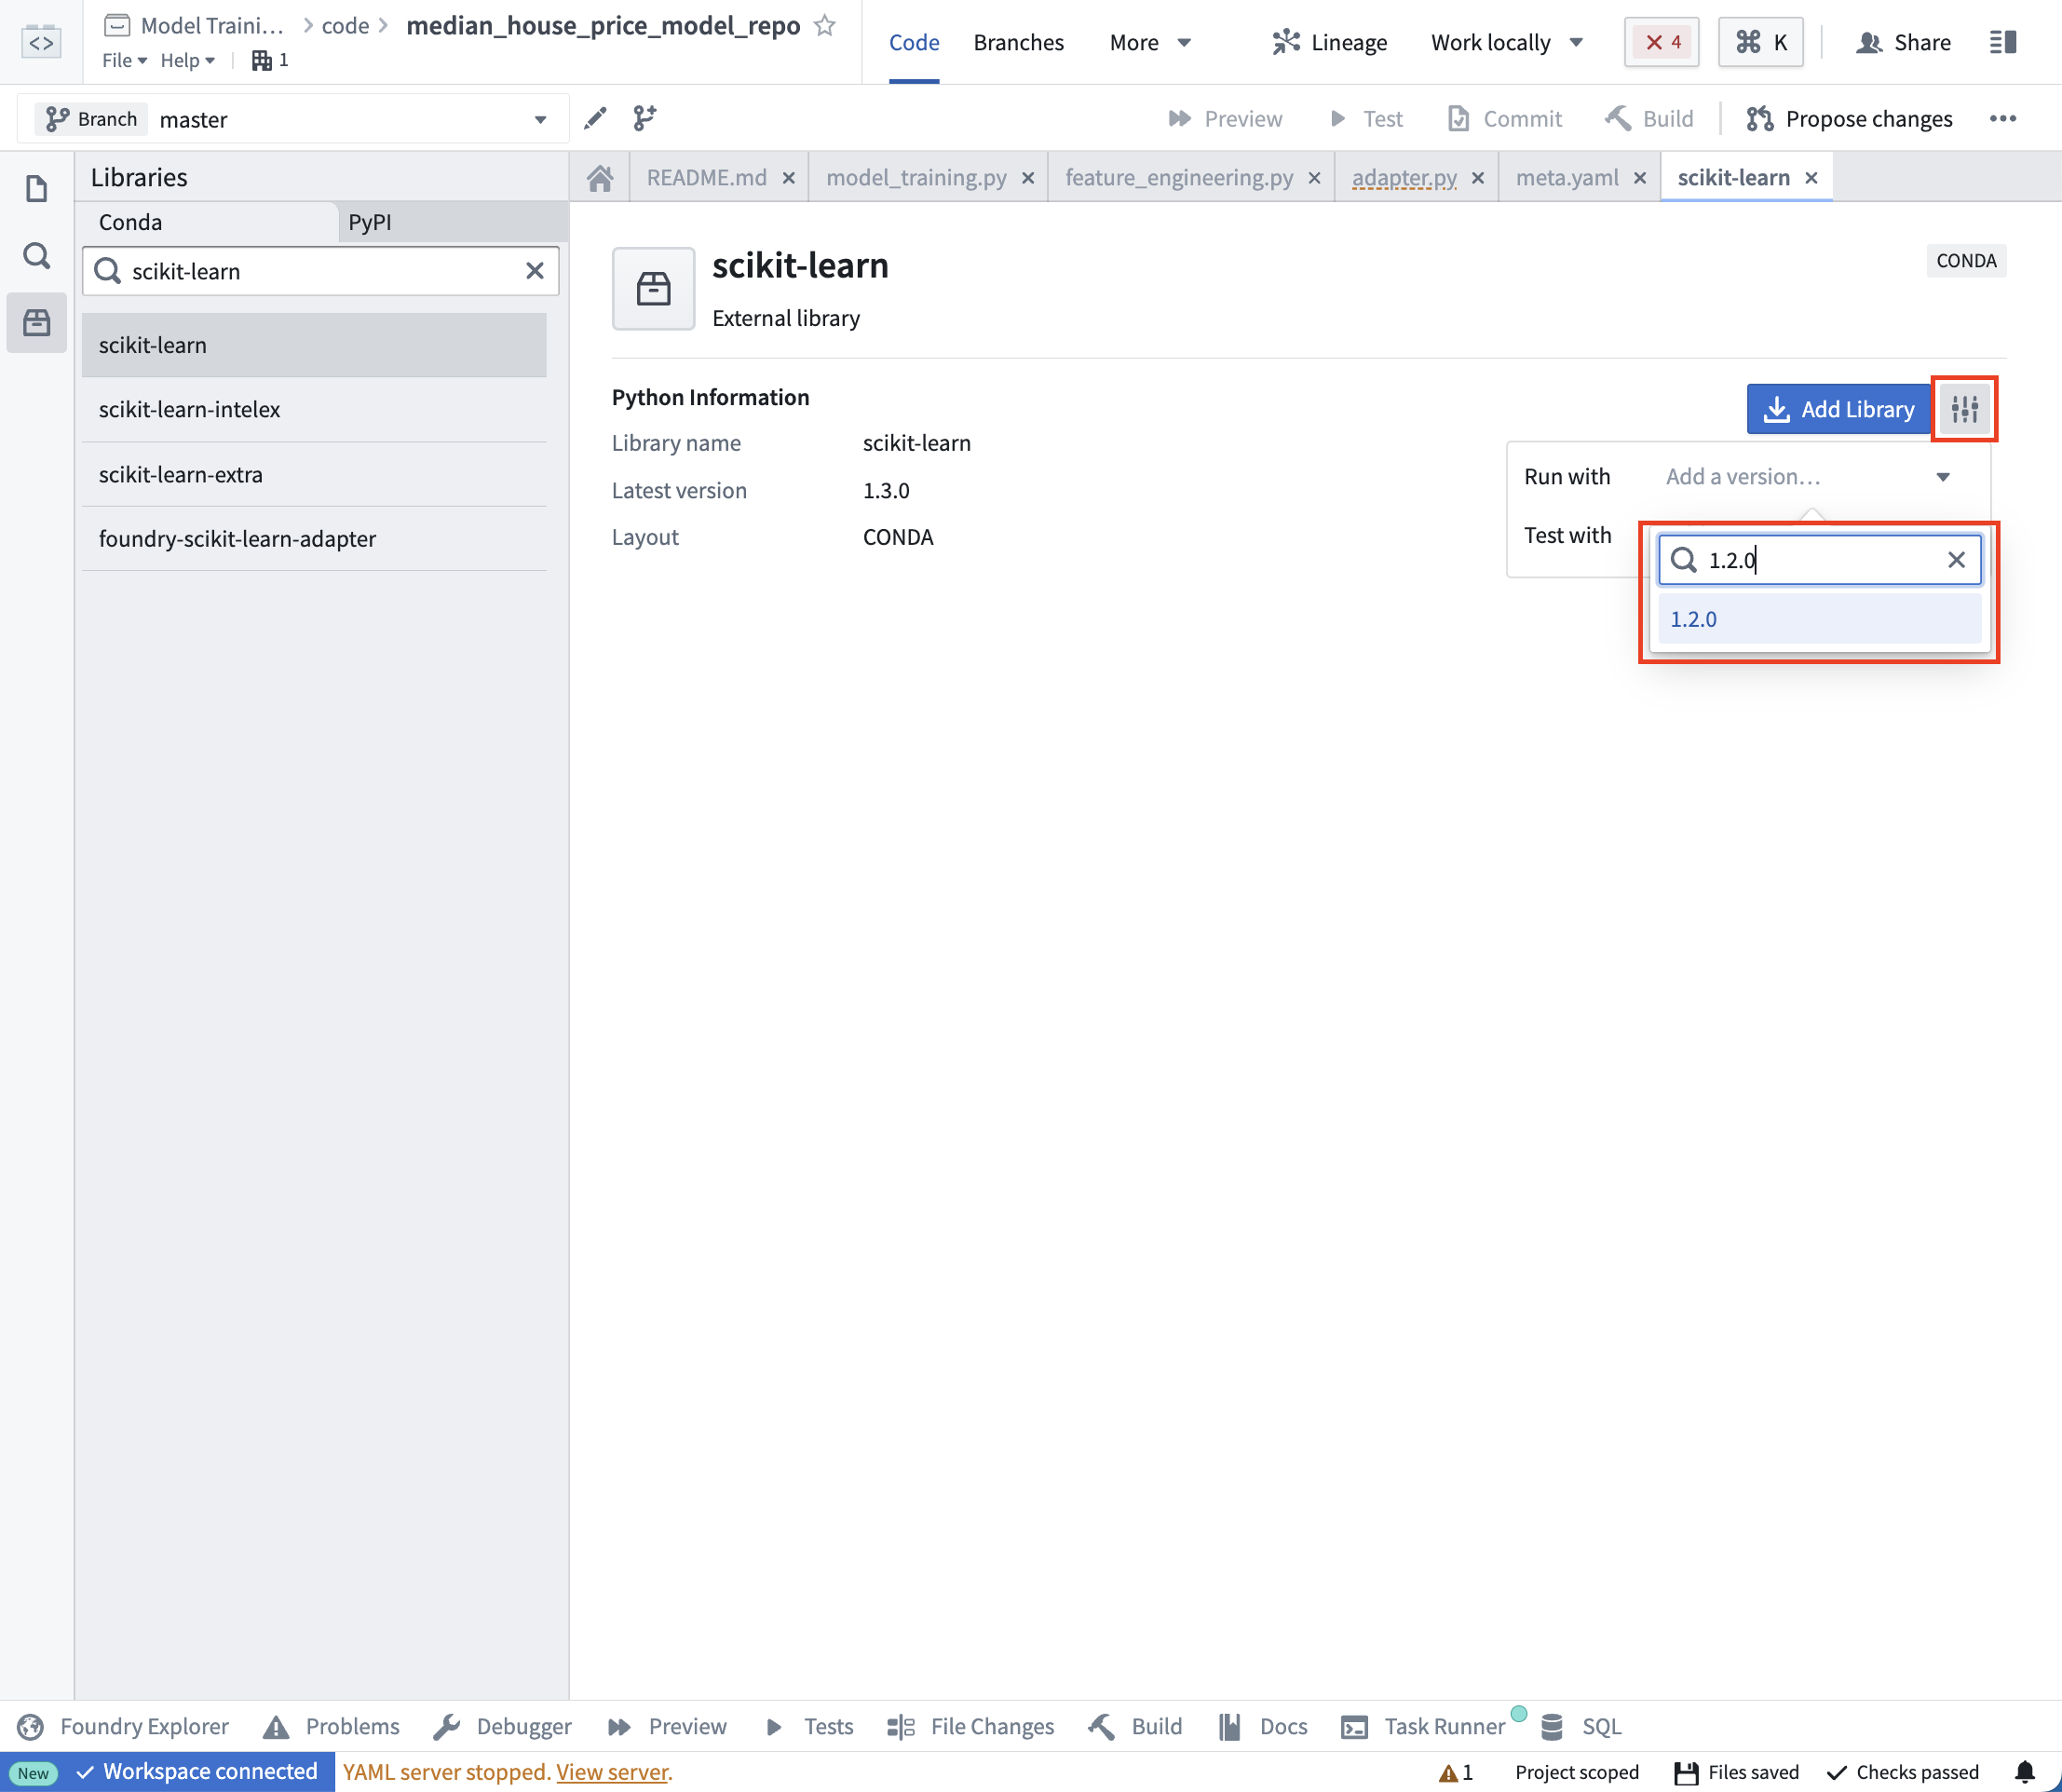Open the Branches tab

(1018, 42)
